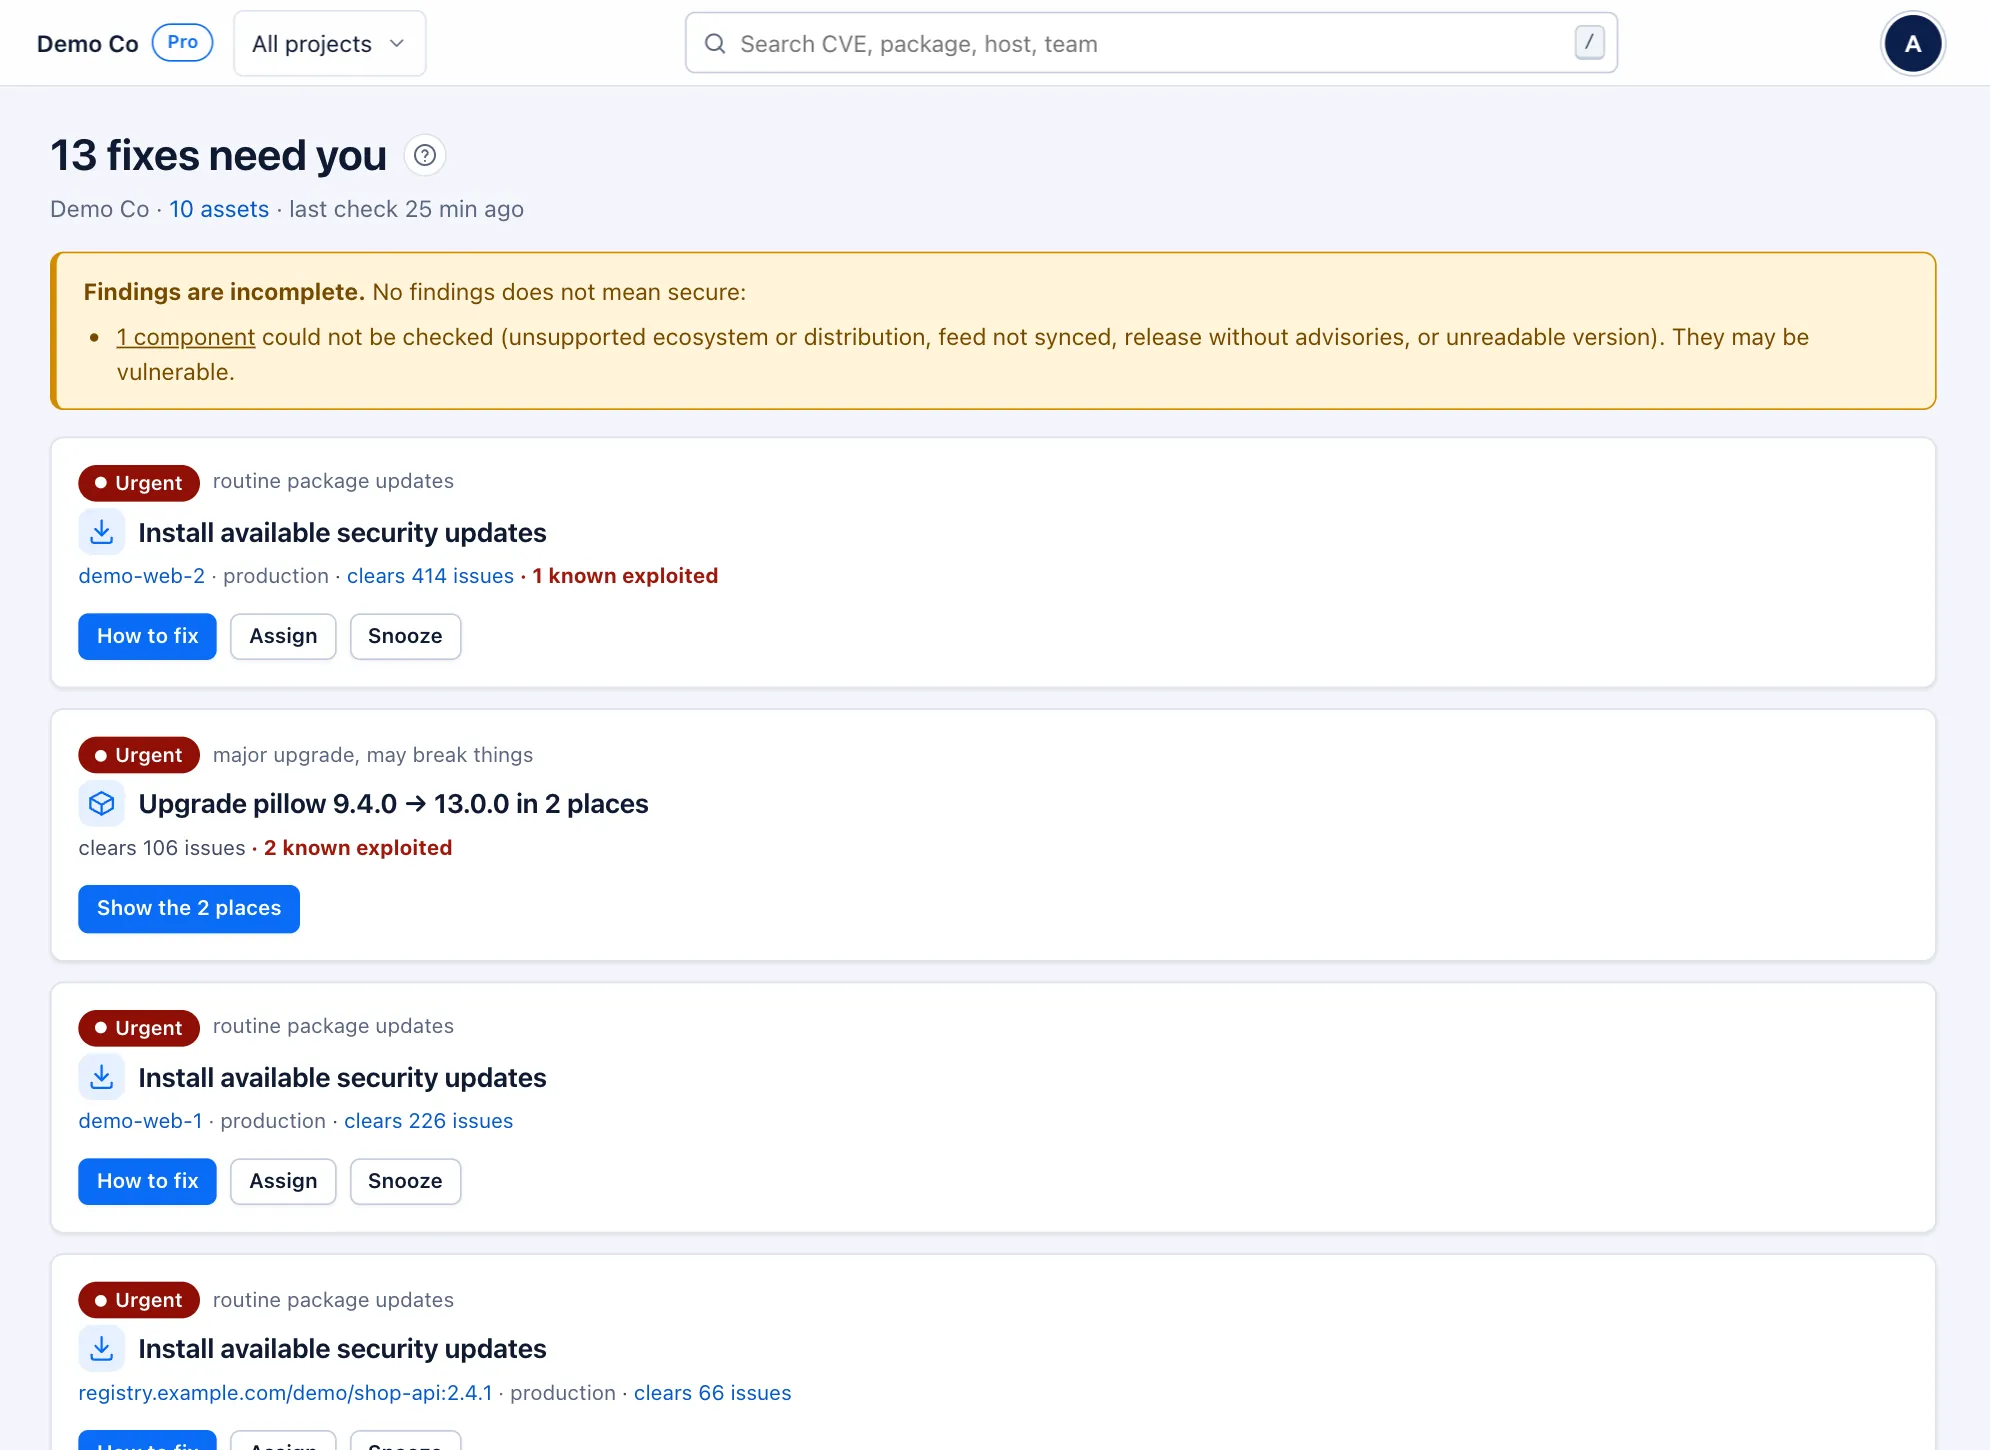Screen dimensions: 1990x1450
Task: Click the download icon on the demo-web-1 card
Action: pos(102,1077)
